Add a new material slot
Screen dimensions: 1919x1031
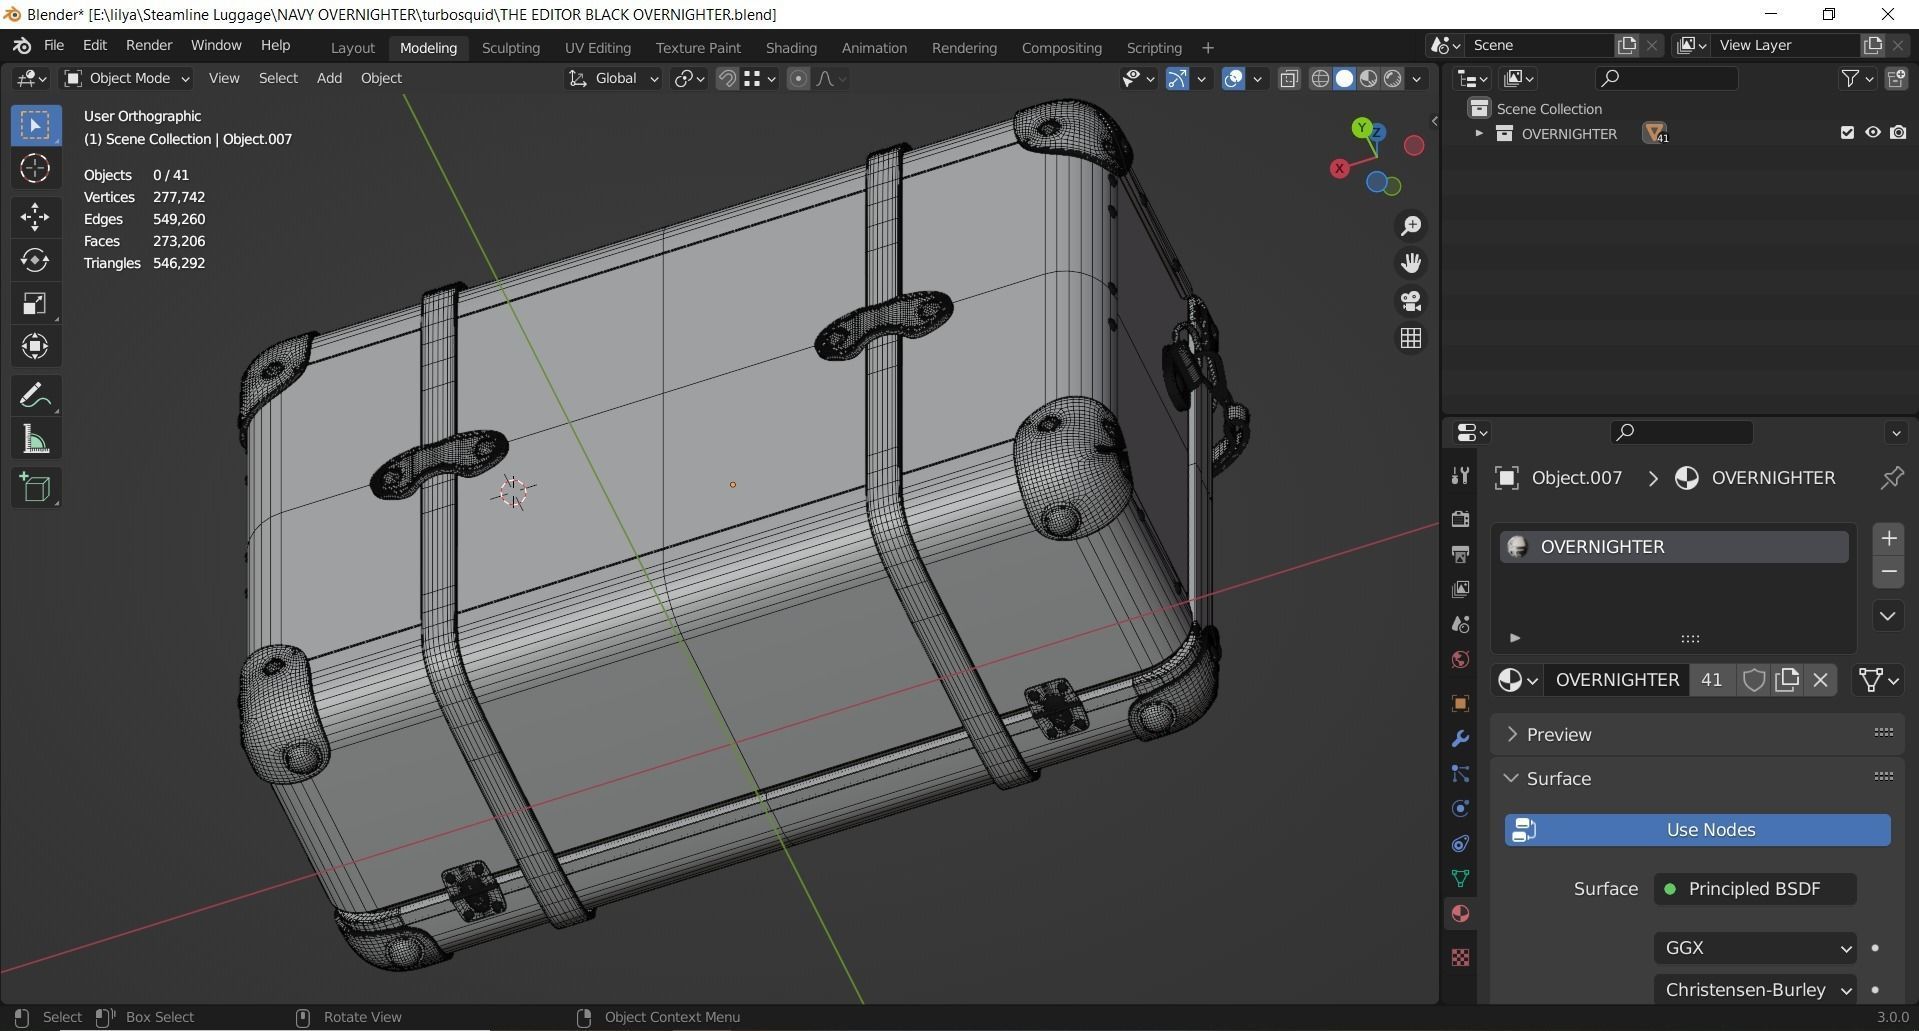tap(1888, 539)
